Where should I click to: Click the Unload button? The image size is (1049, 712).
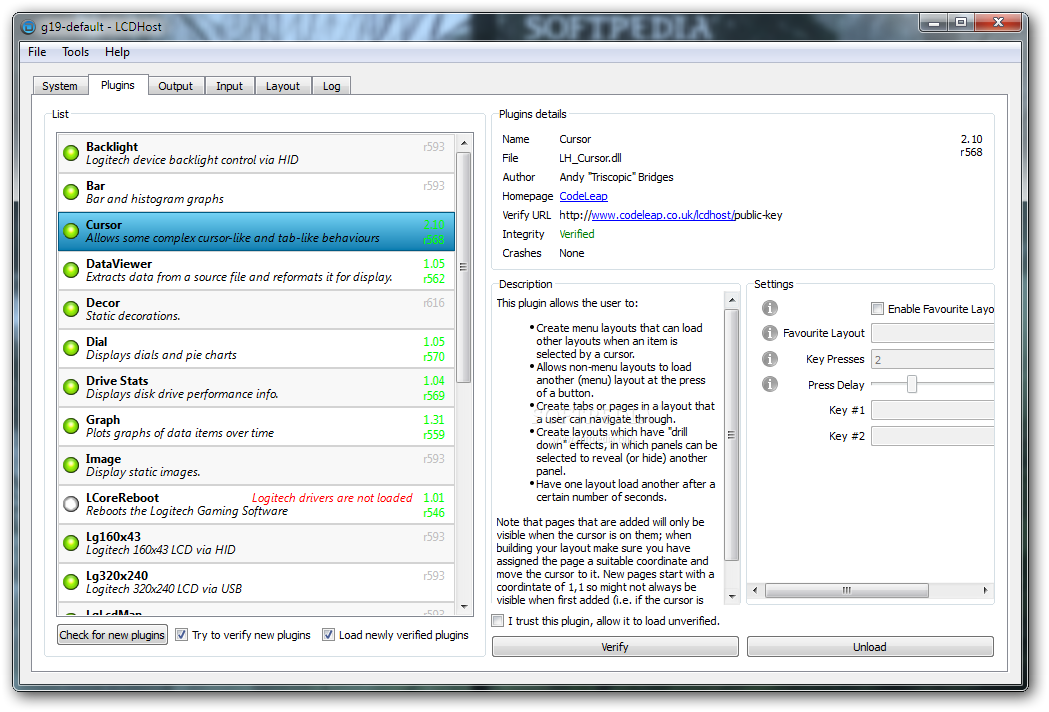pyautogui.click(x=870, y=646)
